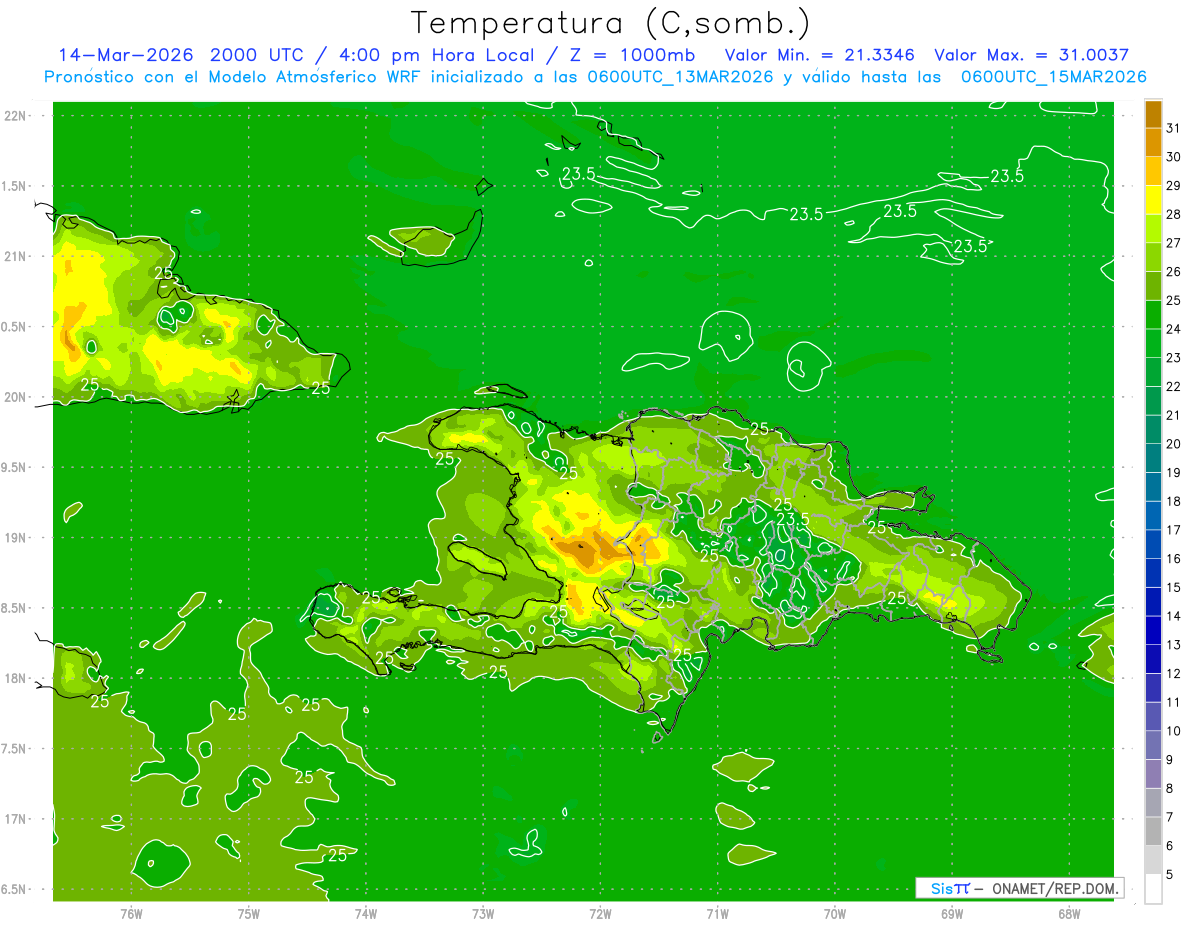Image resolution: width=1200 pixels, height=927 pixels.
Task: Click the '68W' longitude axis label
Action: click(x=1069, y=914)
